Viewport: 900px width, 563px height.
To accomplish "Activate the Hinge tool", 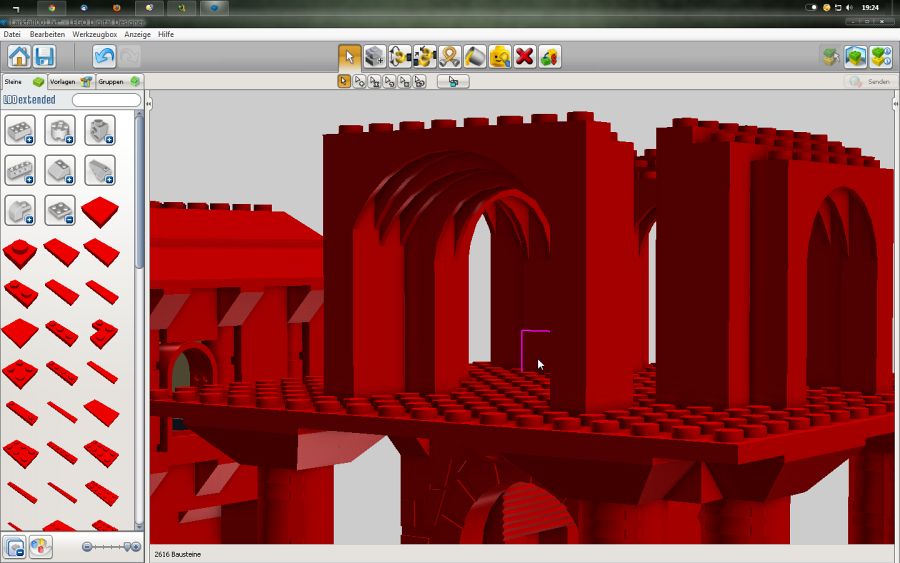I will coord(400,56).
